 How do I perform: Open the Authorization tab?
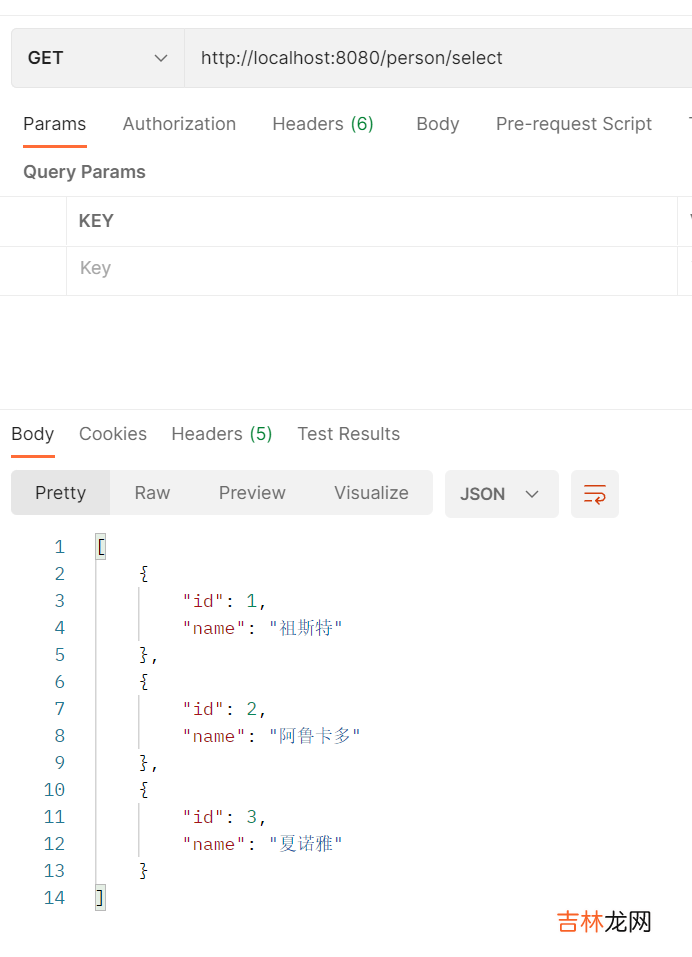click(x=179, y=124)
